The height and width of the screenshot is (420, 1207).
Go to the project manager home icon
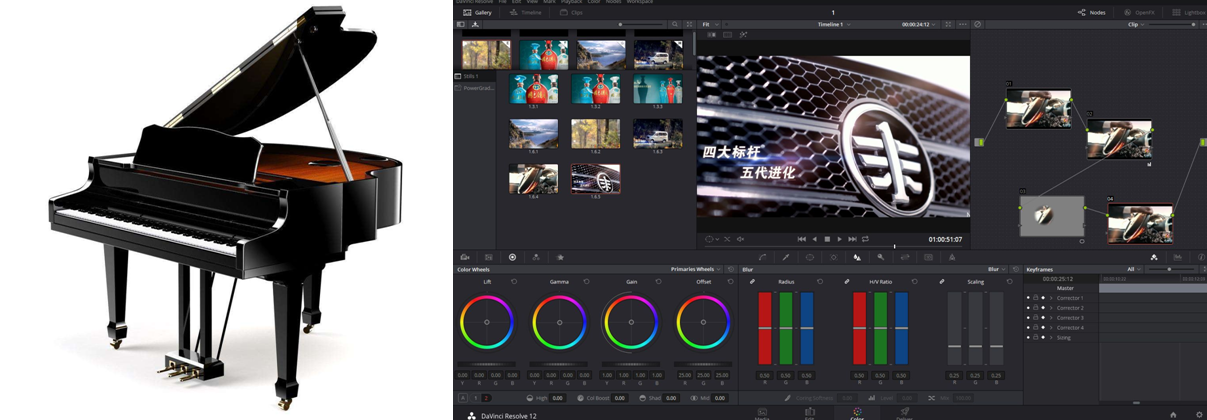point(1173,414)
